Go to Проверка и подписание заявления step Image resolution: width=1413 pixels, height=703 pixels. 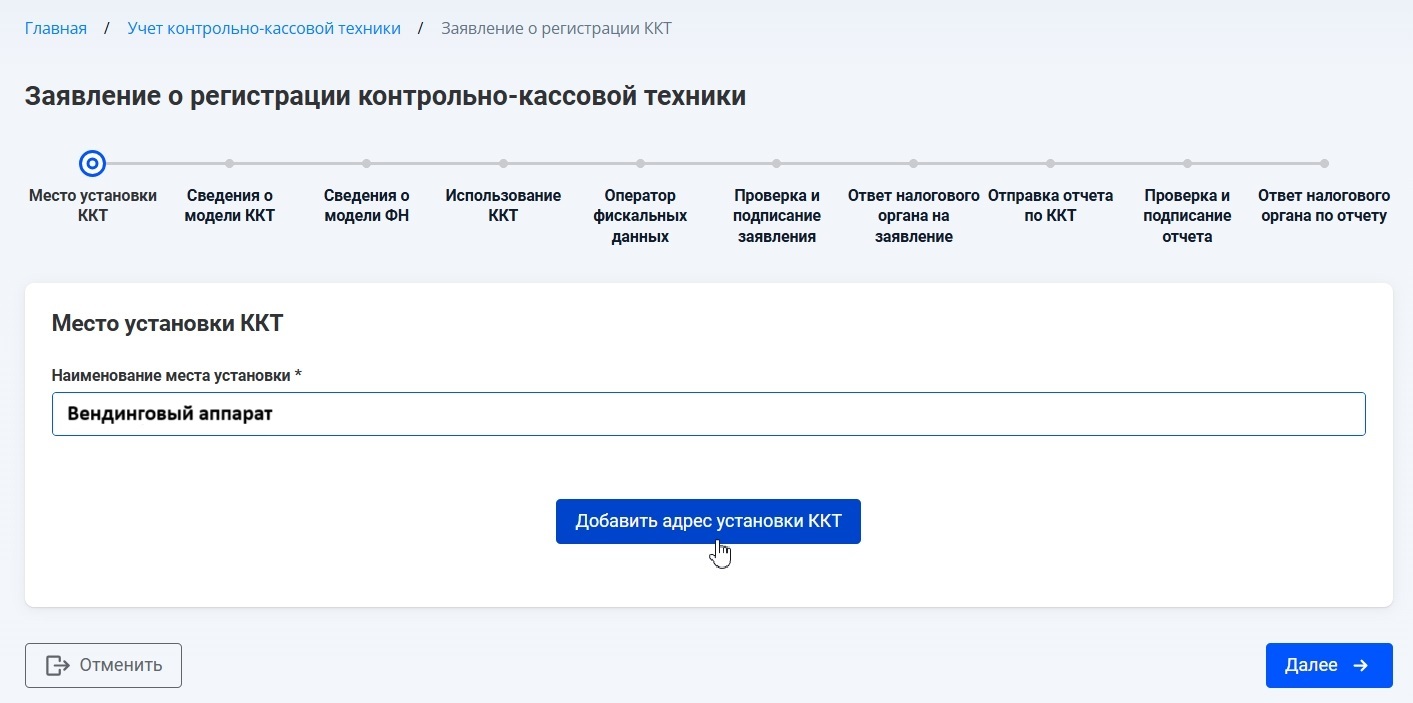tap(777, 215)
